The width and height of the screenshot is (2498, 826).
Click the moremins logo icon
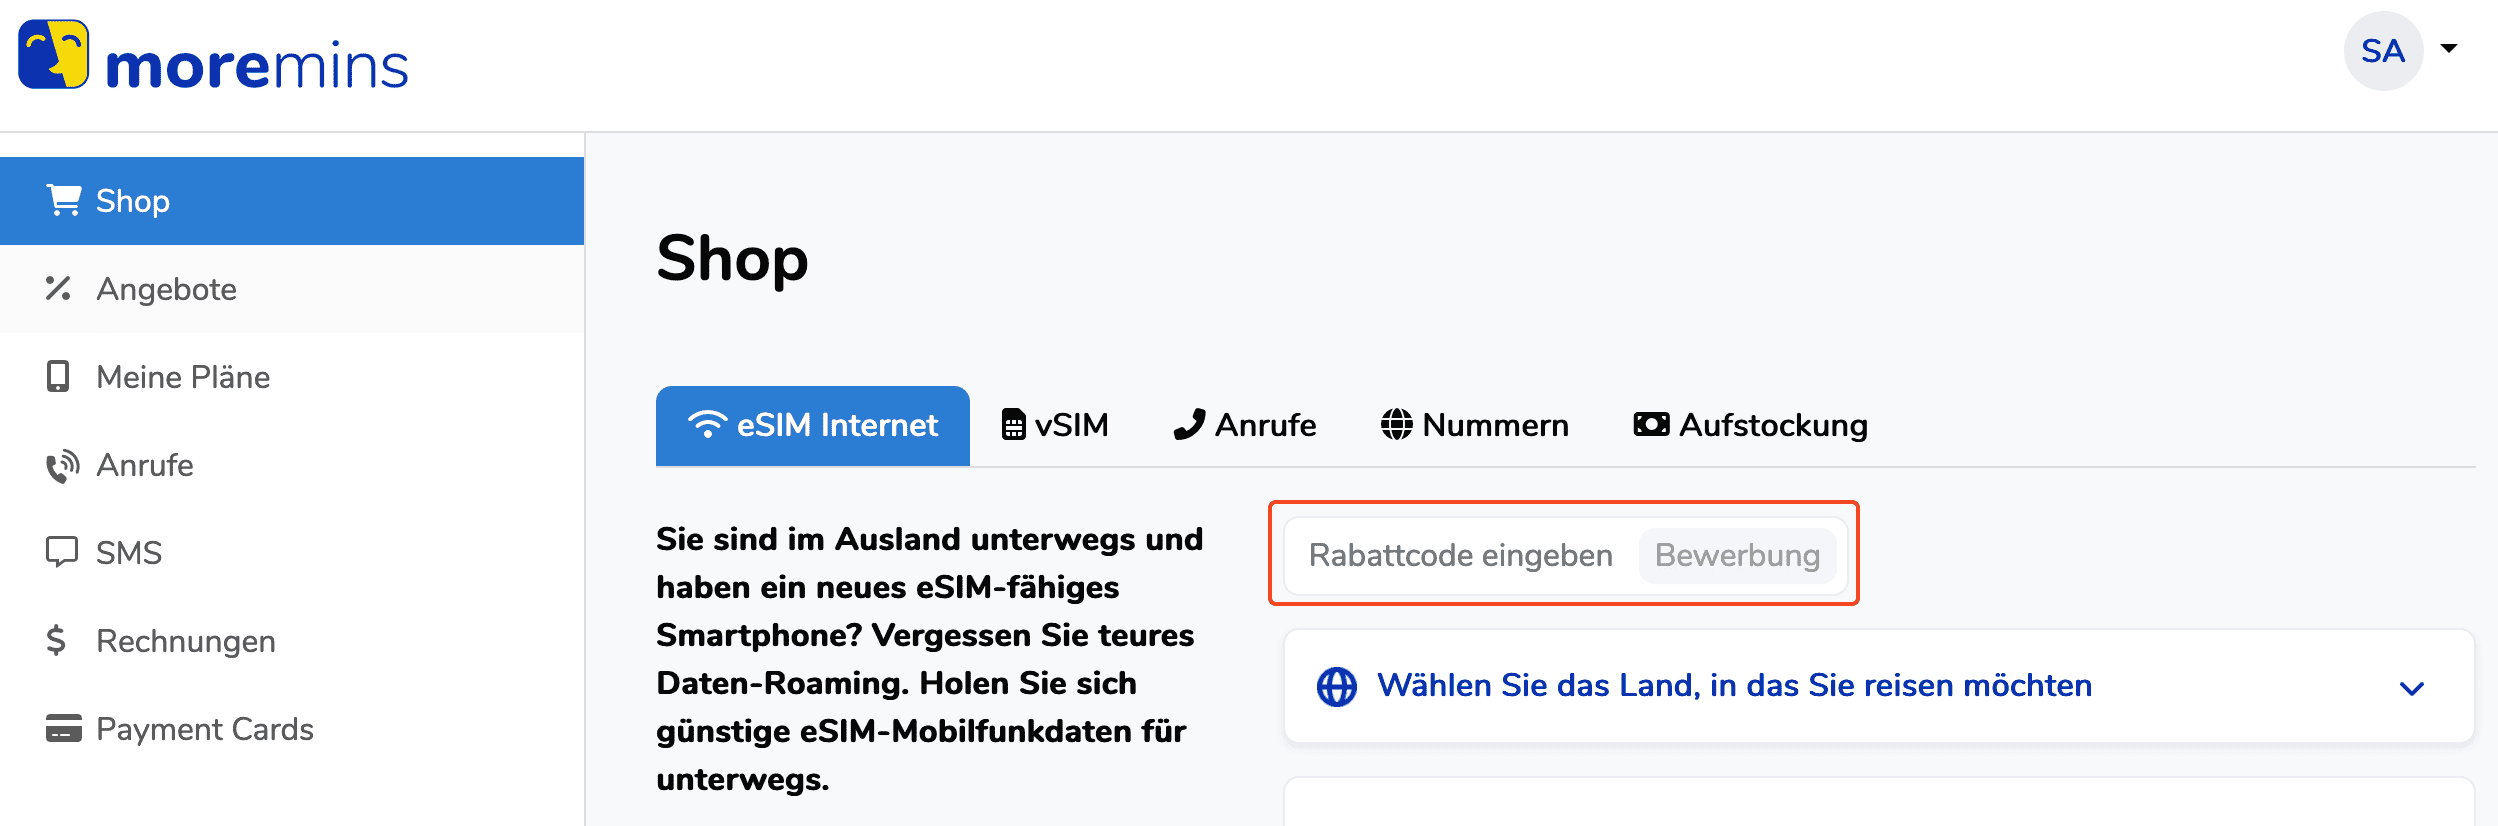[54, 55]
